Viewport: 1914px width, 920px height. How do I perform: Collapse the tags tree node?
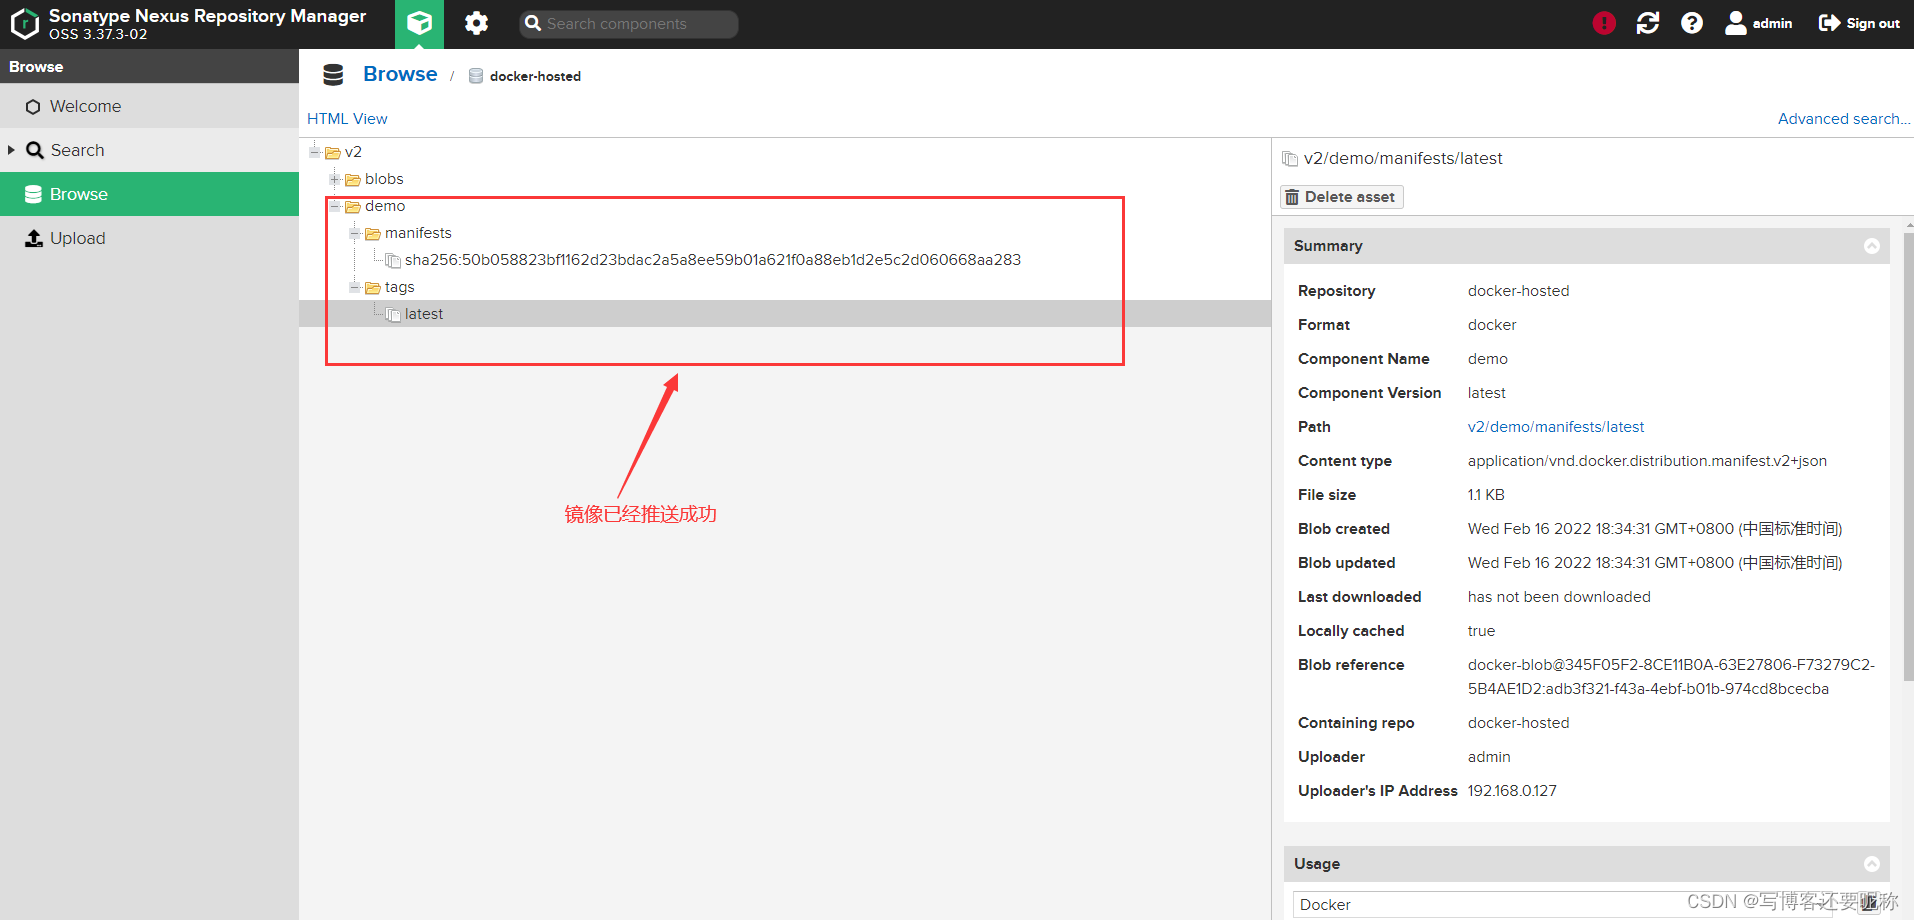click(x=354, y=287)
